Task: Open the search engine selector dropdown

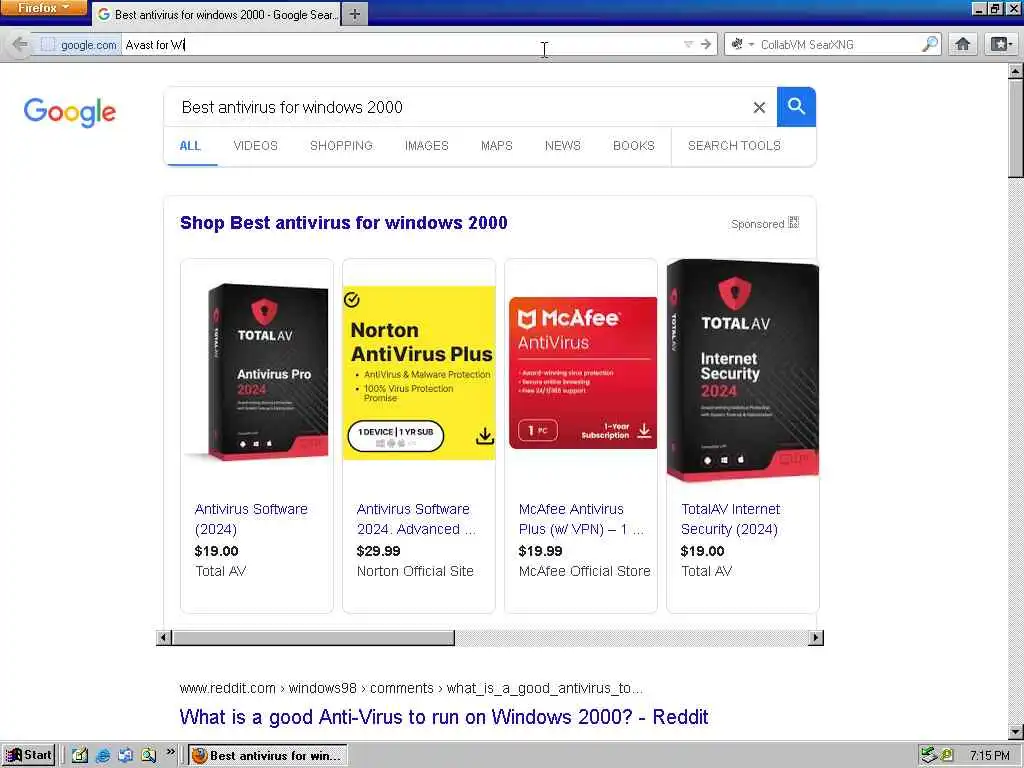Action: [742, 44]
